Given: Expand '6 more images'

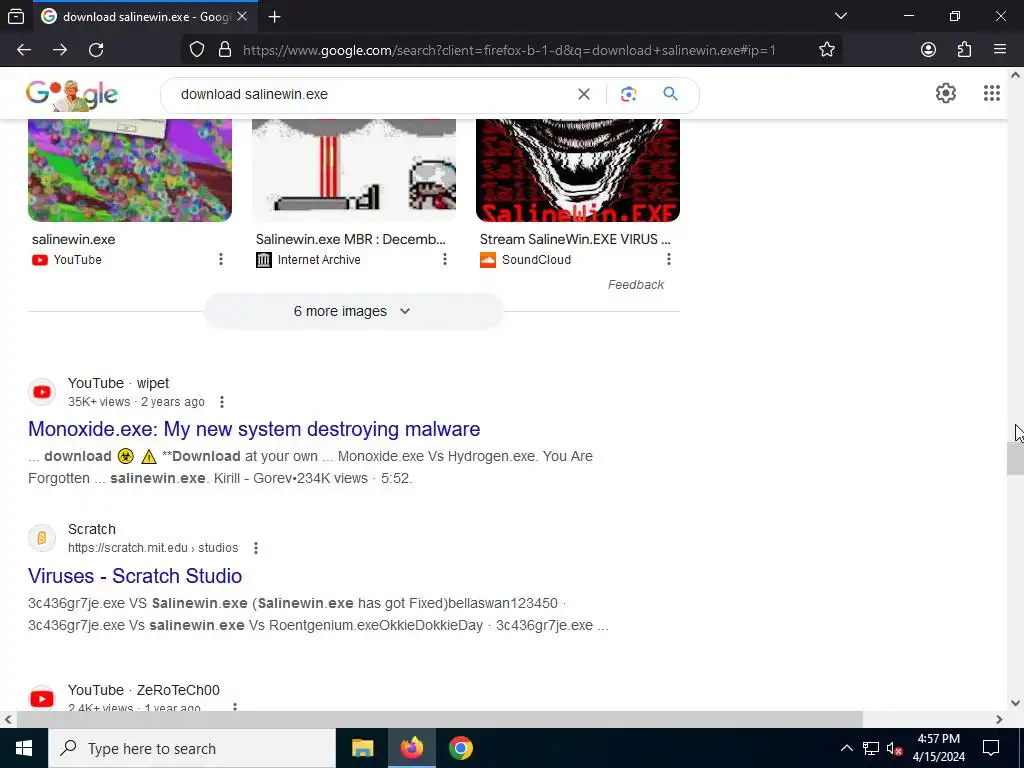Looking at the screenshot, I should pyautogui.click(x=354, y=312).
